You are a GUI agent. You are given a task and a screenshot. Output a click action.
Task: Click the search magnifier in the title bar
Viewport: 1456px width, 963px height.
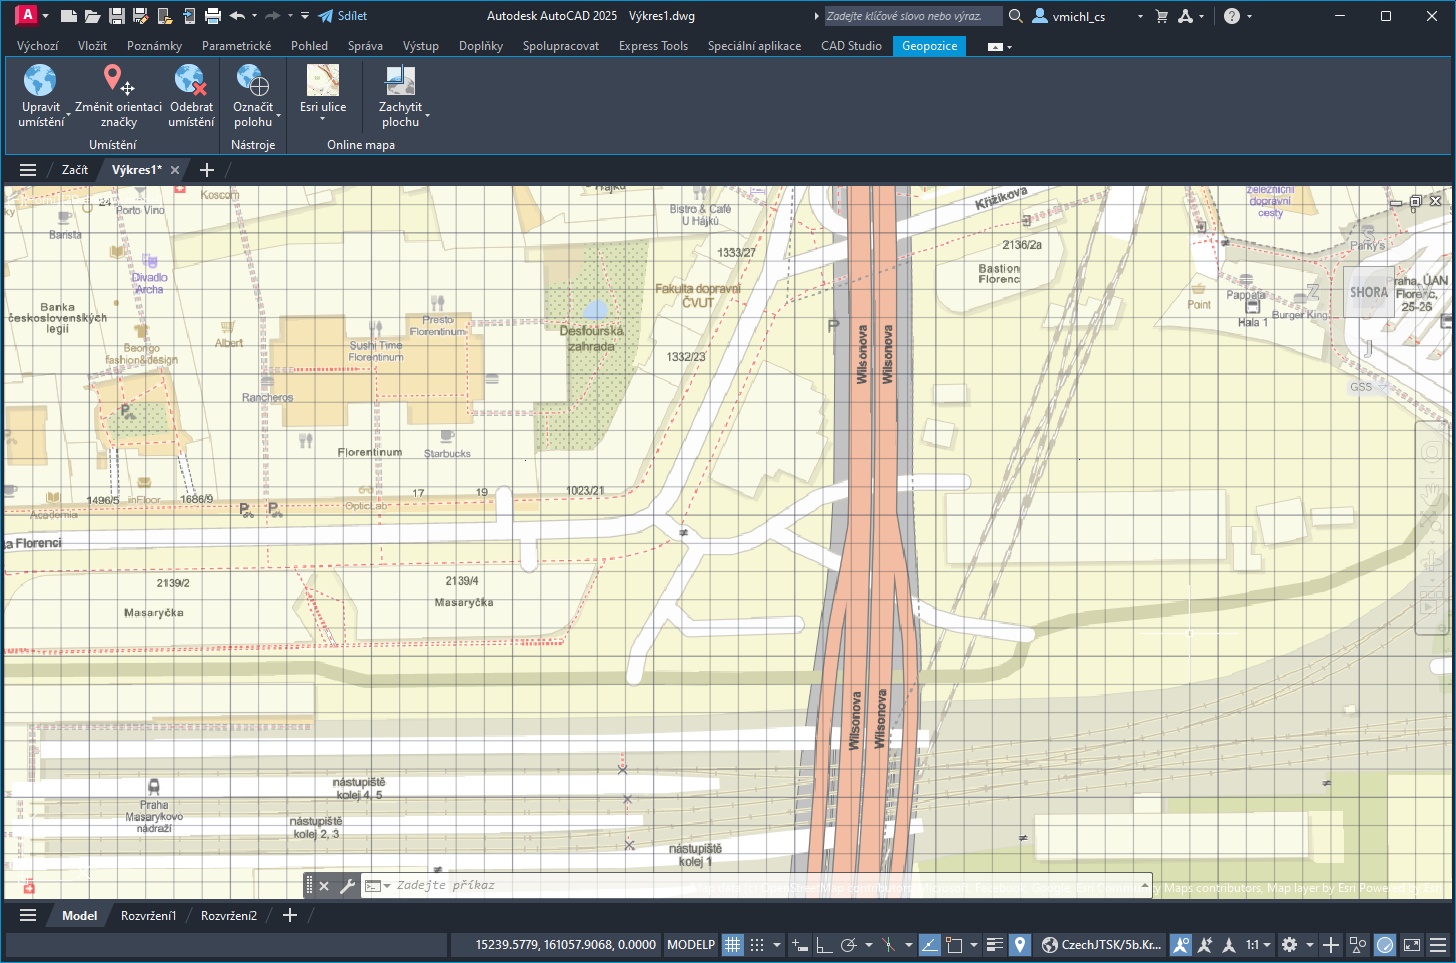tap(1015, 16)
